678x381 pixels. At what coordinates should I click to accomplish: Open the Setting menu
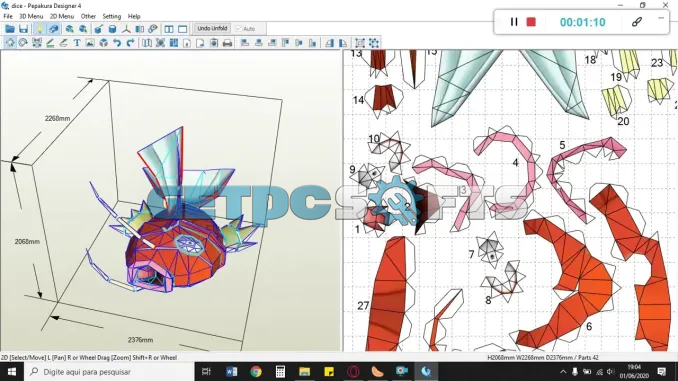click(x=112, y=16)
